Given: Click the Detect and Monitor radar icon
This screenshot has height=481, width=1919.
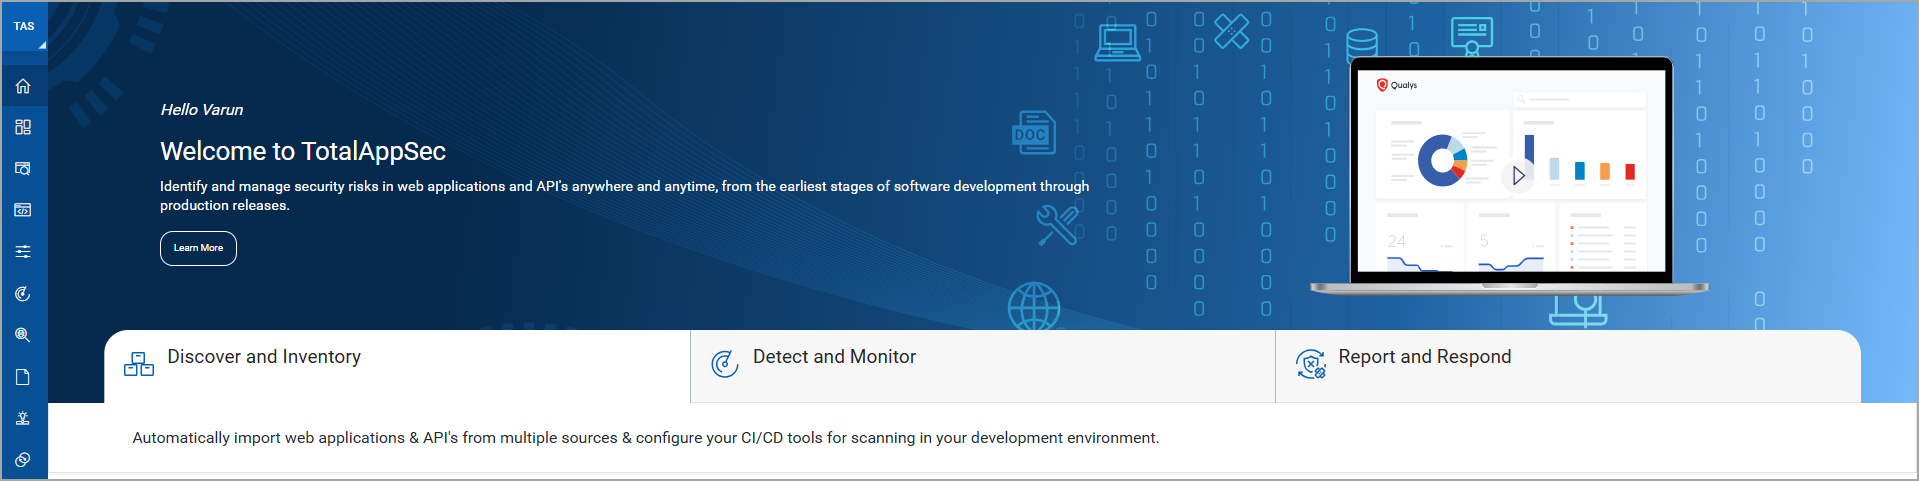Looking at the screenshot, I should 725,364.
